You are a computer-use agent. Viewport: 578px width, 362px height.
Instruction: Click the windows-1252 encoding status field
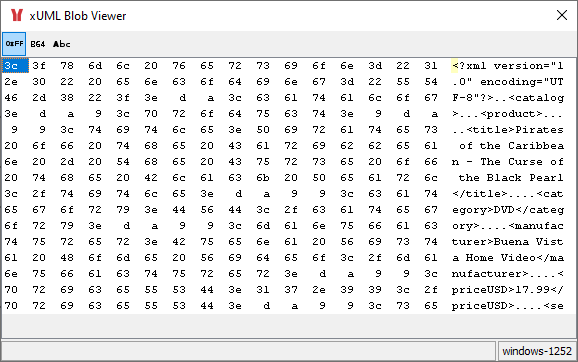coord(537,351)
